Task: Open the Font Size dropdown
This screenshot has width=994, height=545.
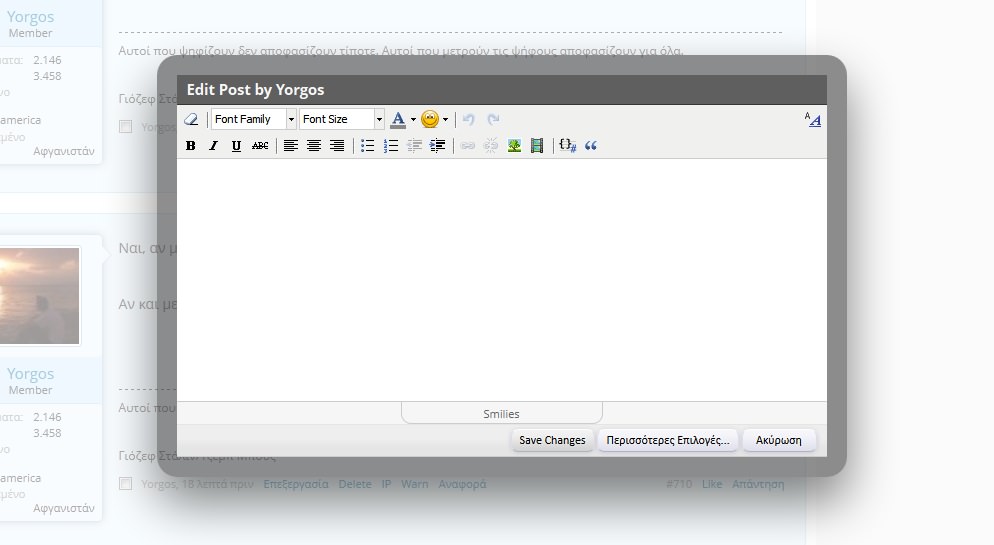Action: [x=342, y=119]
